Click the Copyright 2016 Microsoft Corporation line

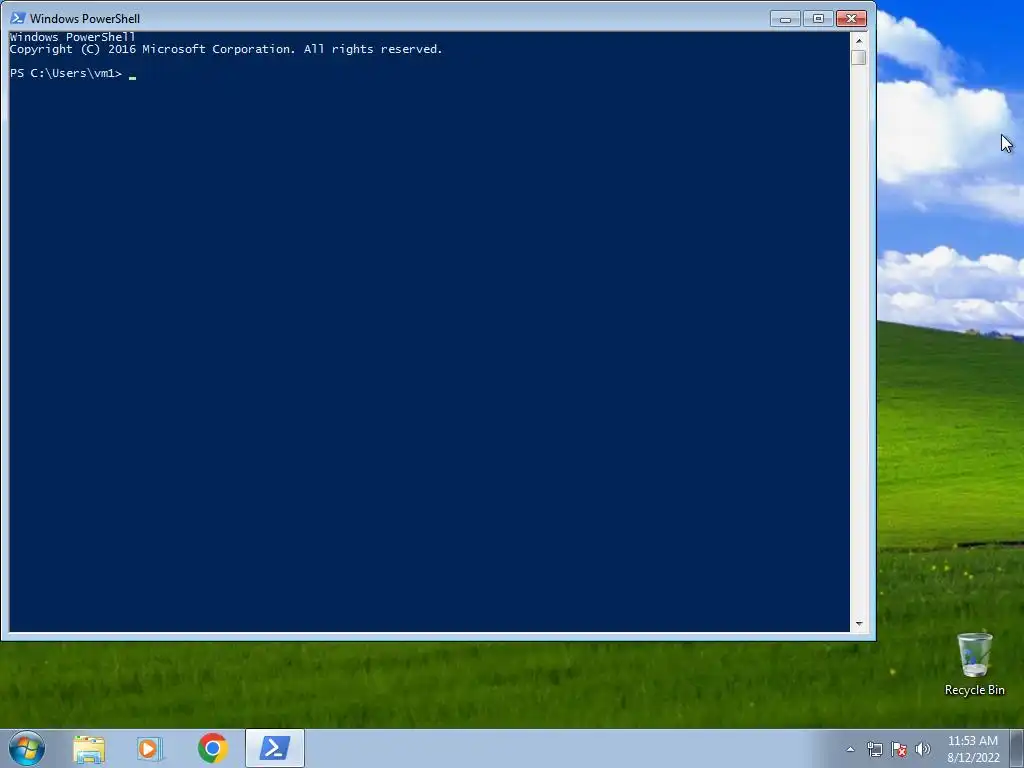click(x=226, y=49)
